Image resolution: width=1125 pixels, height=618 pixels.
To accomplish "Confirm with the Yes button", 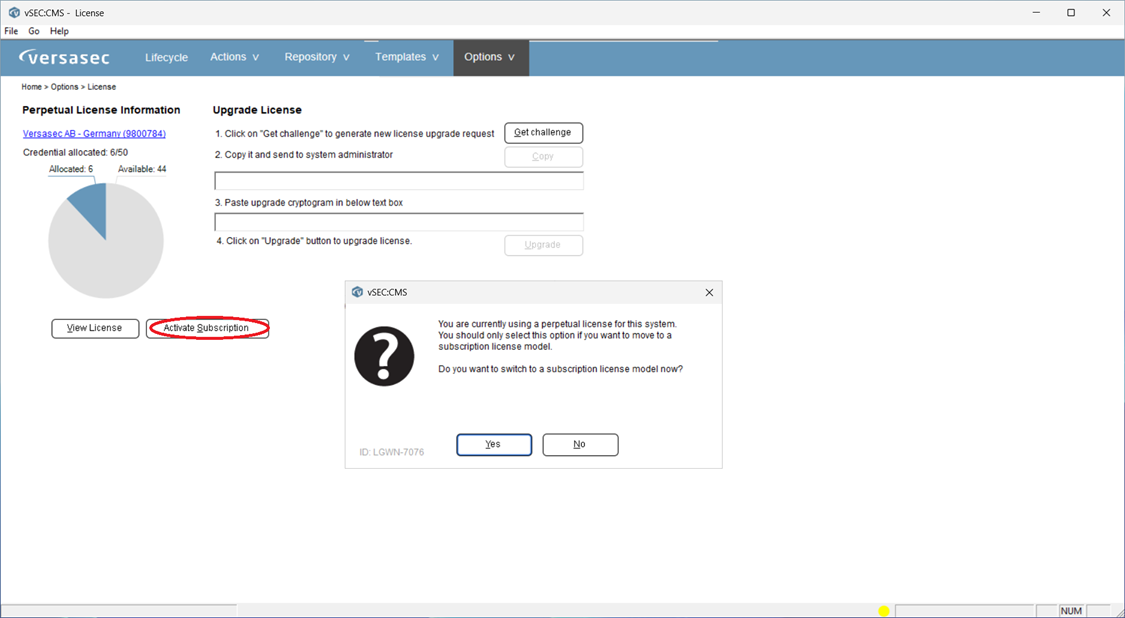I will [x=494, y=444].
